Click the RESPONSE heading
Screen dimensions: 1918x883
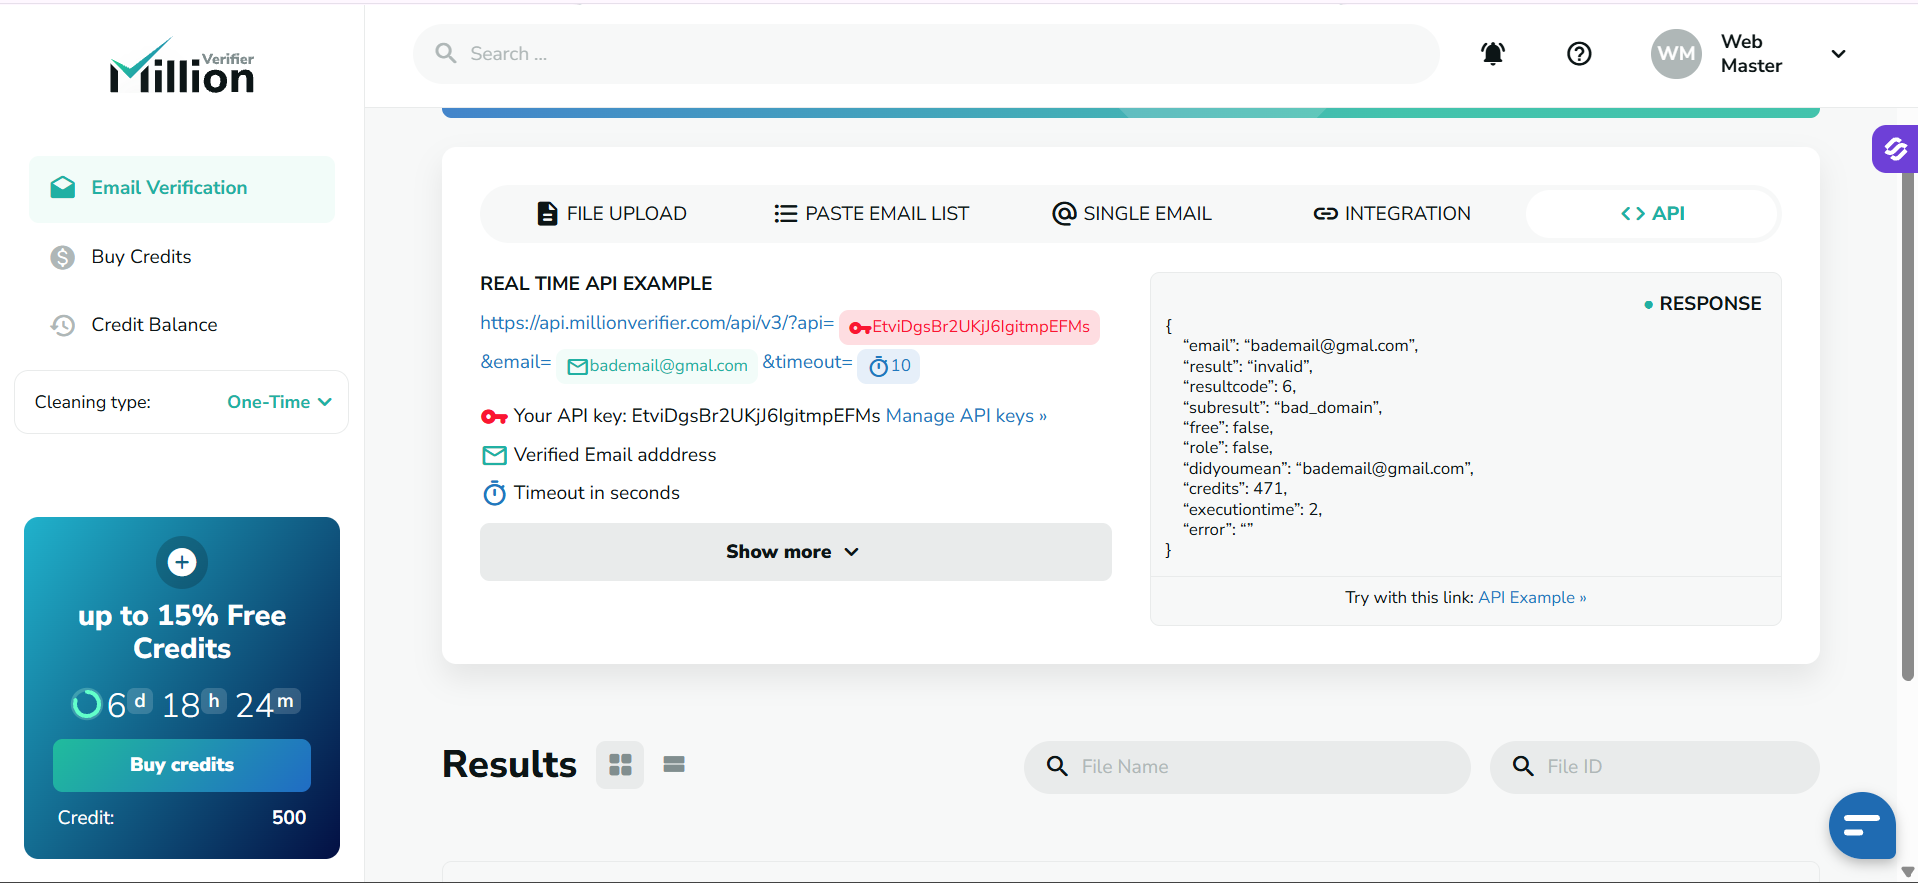point(1710,304)
